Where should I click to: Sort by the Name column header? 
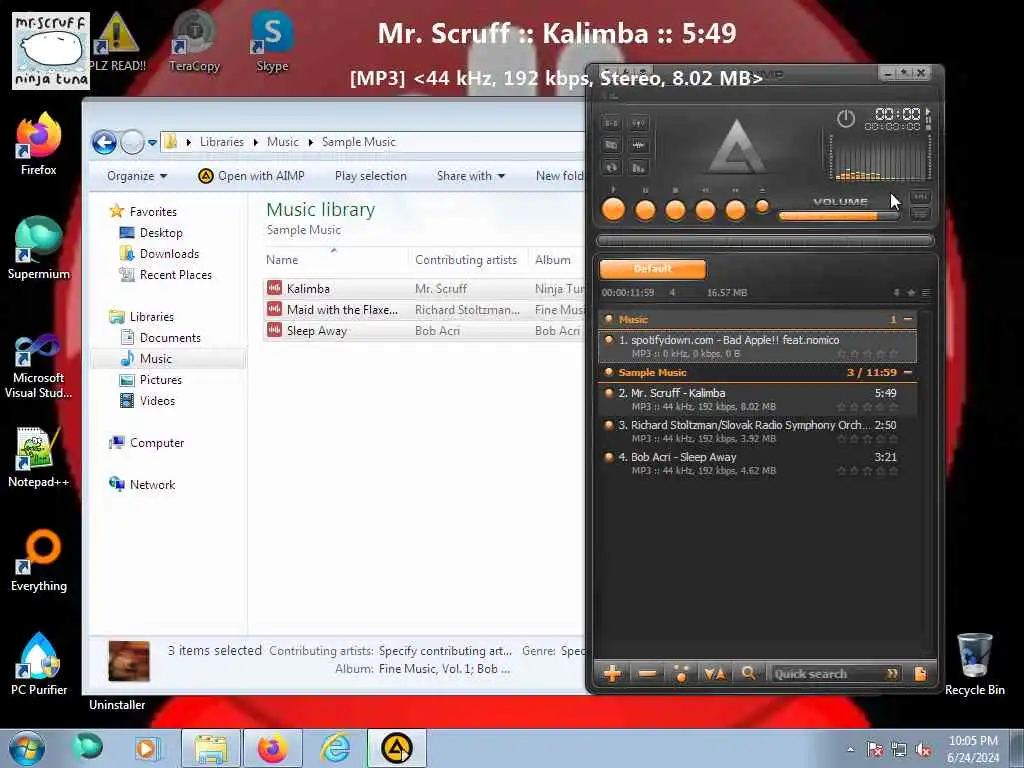pos(335,259)
